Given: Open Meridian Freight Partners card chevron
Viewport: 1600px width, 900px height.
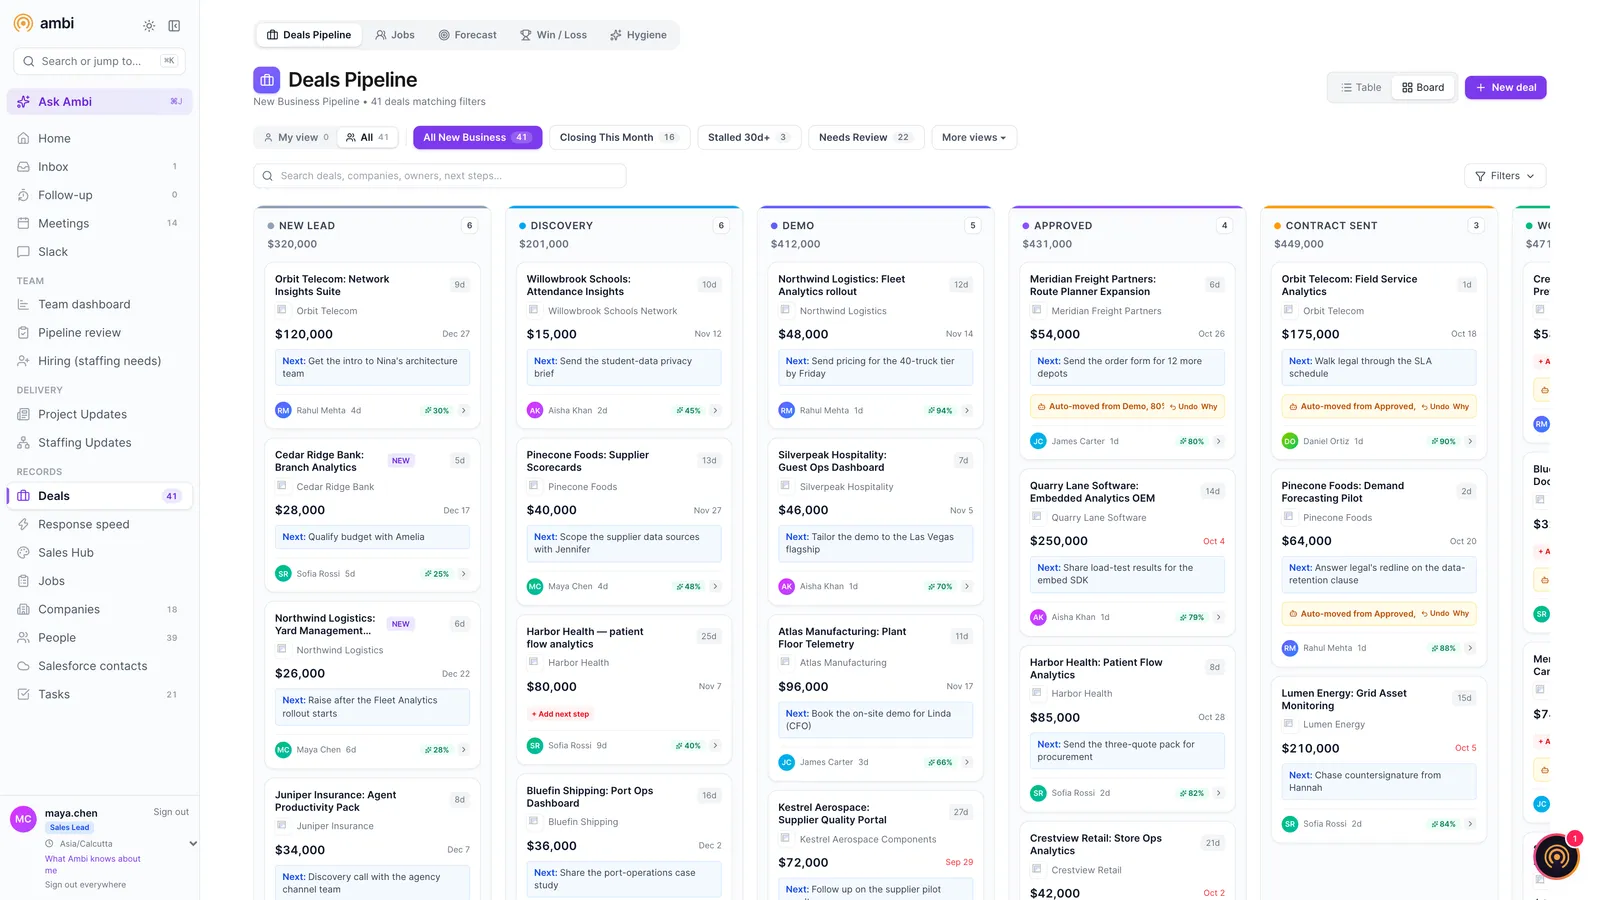Looking at the screenshot, I should tap(1219, 442).
